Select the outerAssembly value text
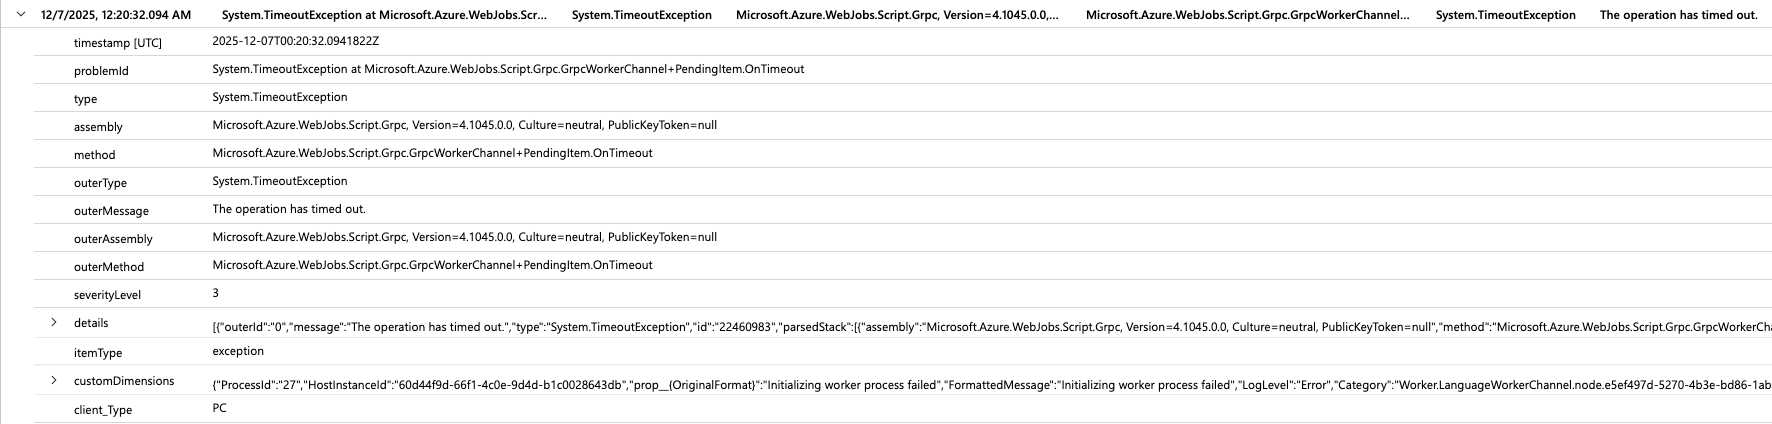1772x424 pixels. pos(465,237)
